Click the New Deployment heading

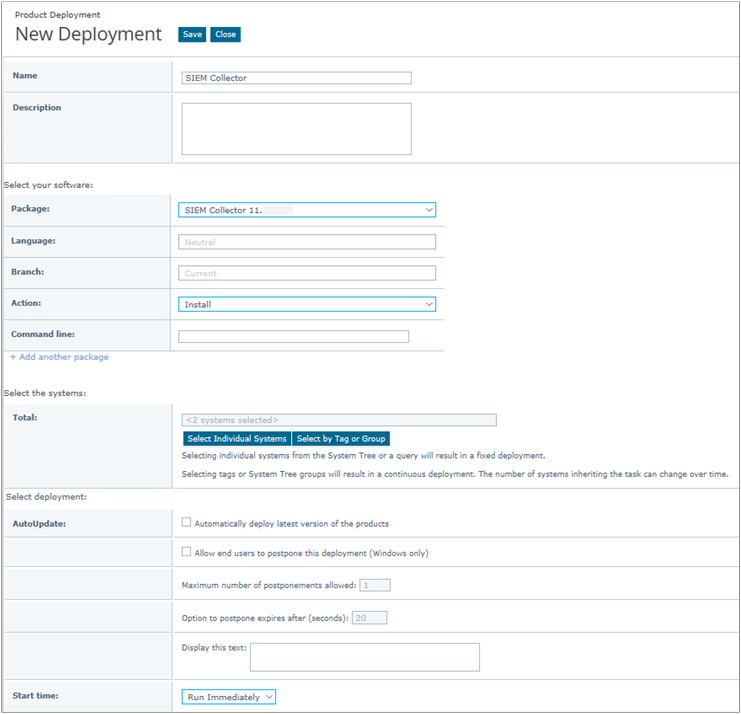[x=88, y=34]
